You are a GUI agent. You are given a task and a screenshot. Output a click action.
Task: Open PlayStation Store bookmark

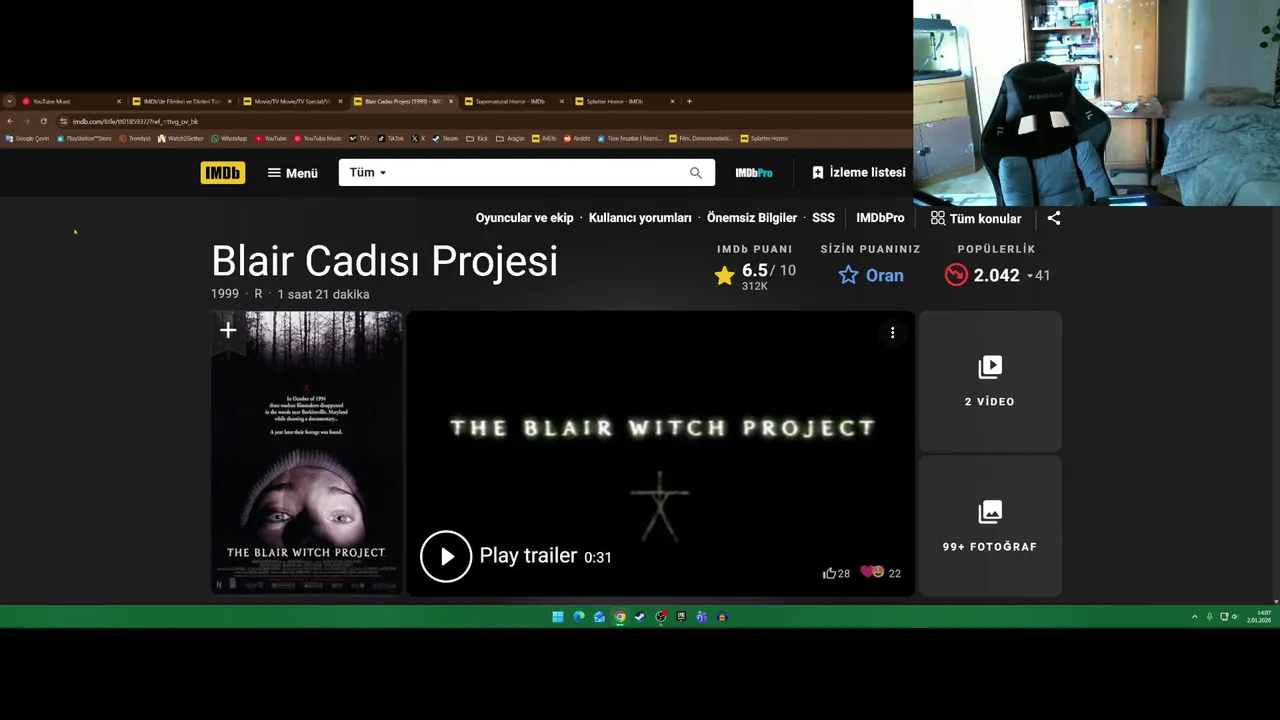(x=84, y=138)
